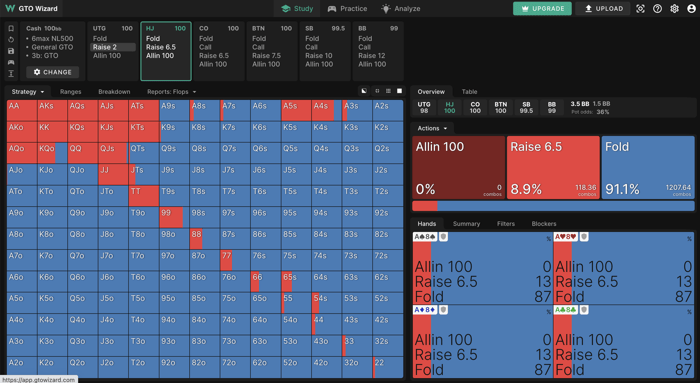Click the percent icon on A♣8♣ card

690,312
